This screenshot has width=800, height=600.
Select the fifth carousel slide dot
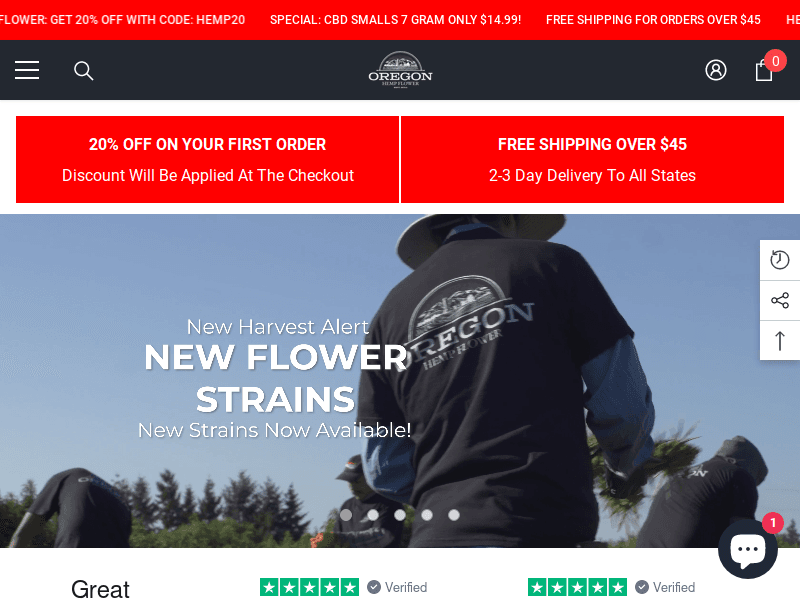pos(454,515)
